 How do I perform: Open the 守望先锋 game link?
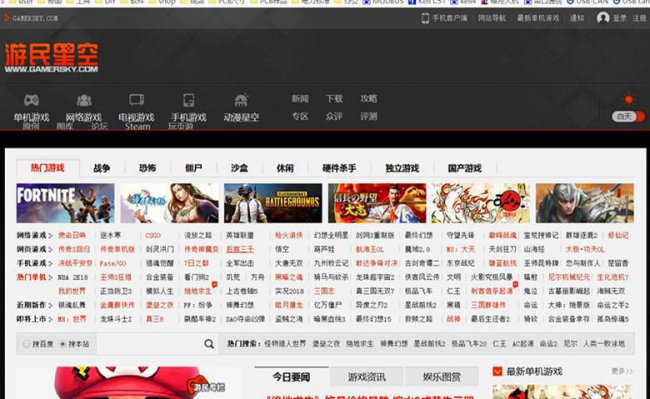pos(460,235)
